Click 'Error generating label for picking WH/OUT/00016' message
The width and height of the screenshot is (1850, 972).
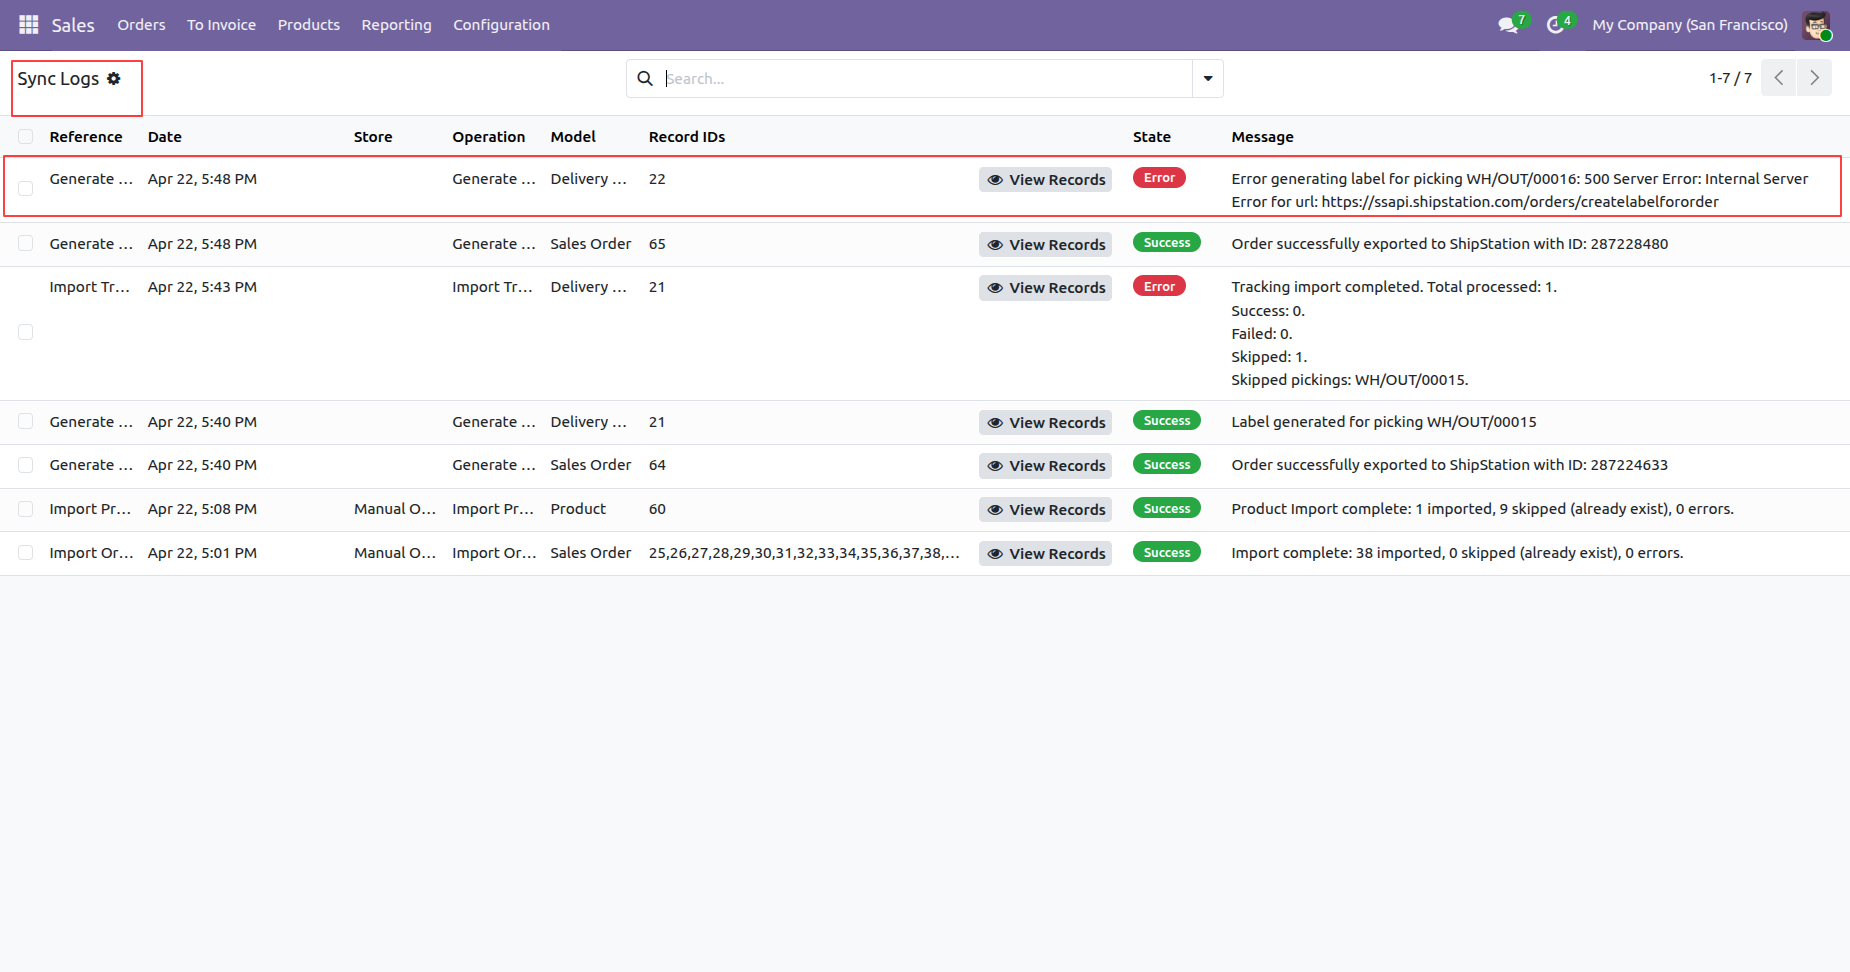point(1520,190)
